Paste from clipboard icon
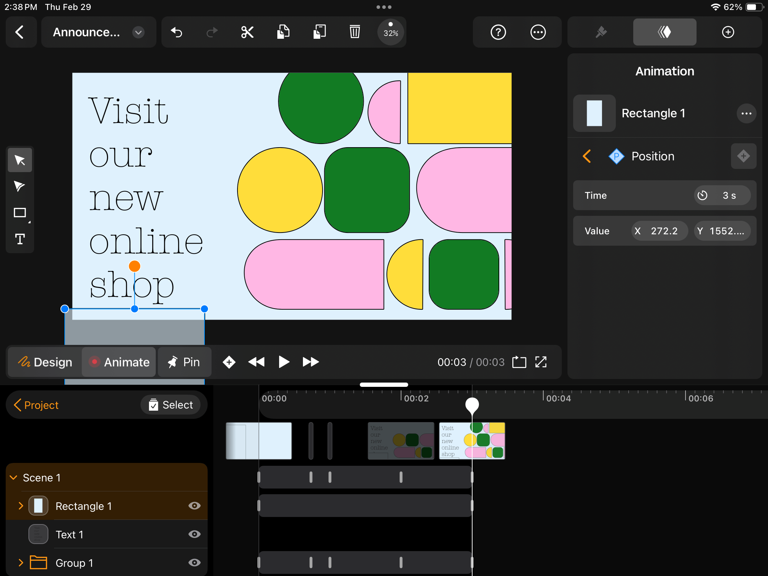Screen dimensions: 768x576 coord(319,32)
